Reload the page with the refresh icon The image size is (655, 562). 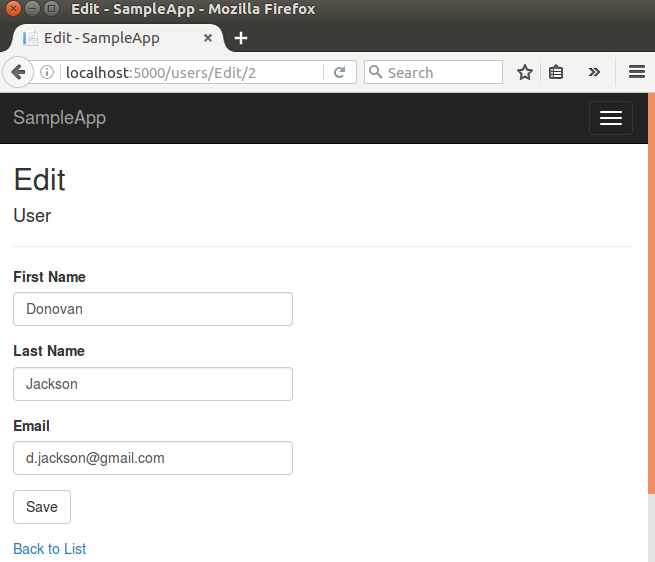click(x=339, y=72)
